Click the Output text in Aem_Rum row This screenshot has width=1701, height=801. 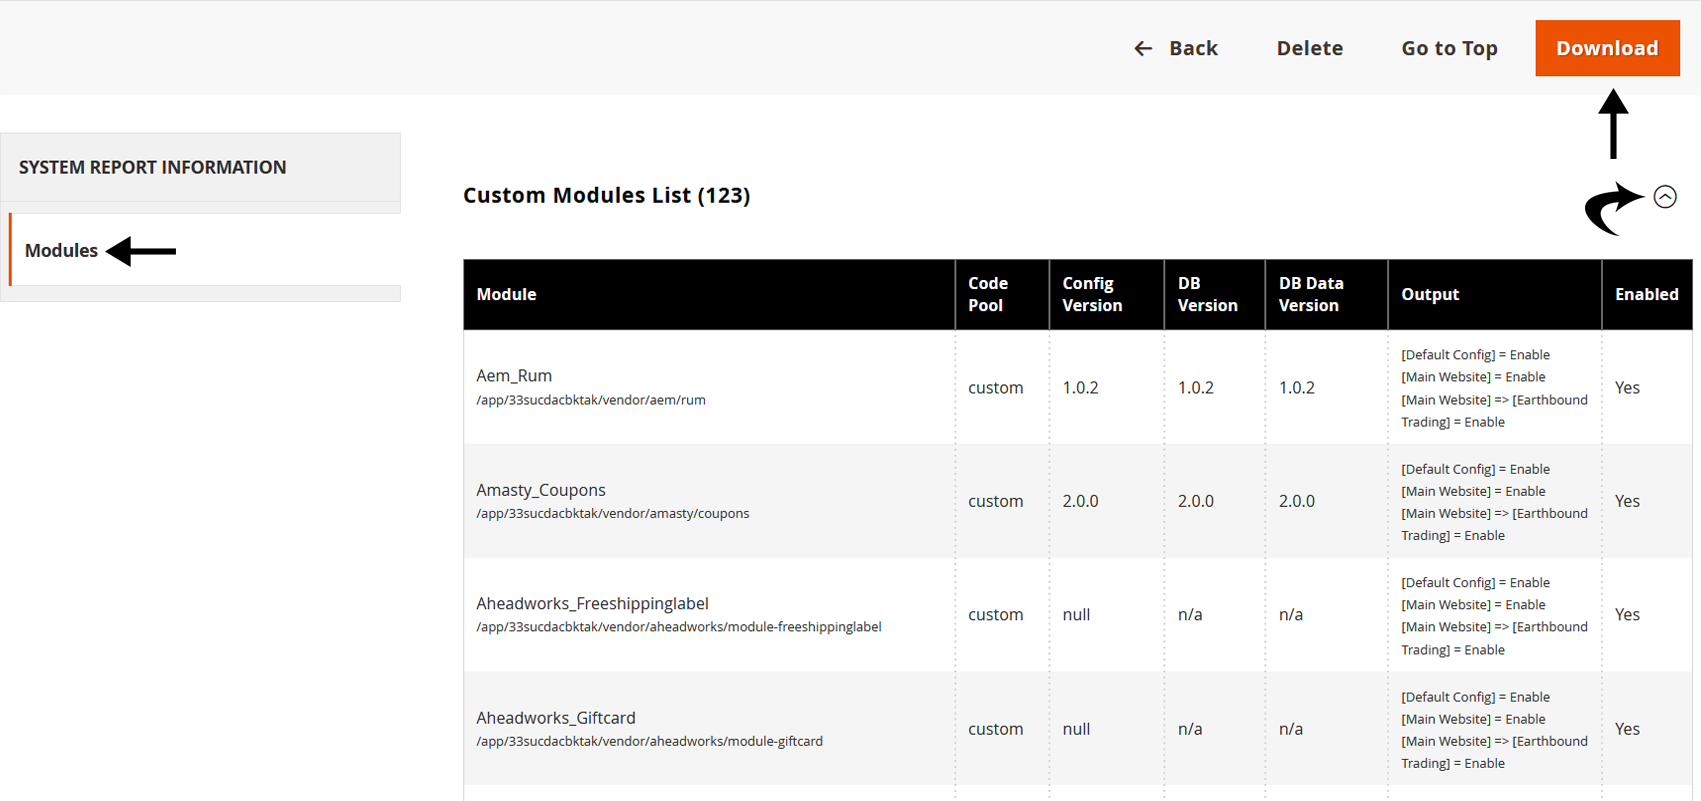[x=1494, y=388]
